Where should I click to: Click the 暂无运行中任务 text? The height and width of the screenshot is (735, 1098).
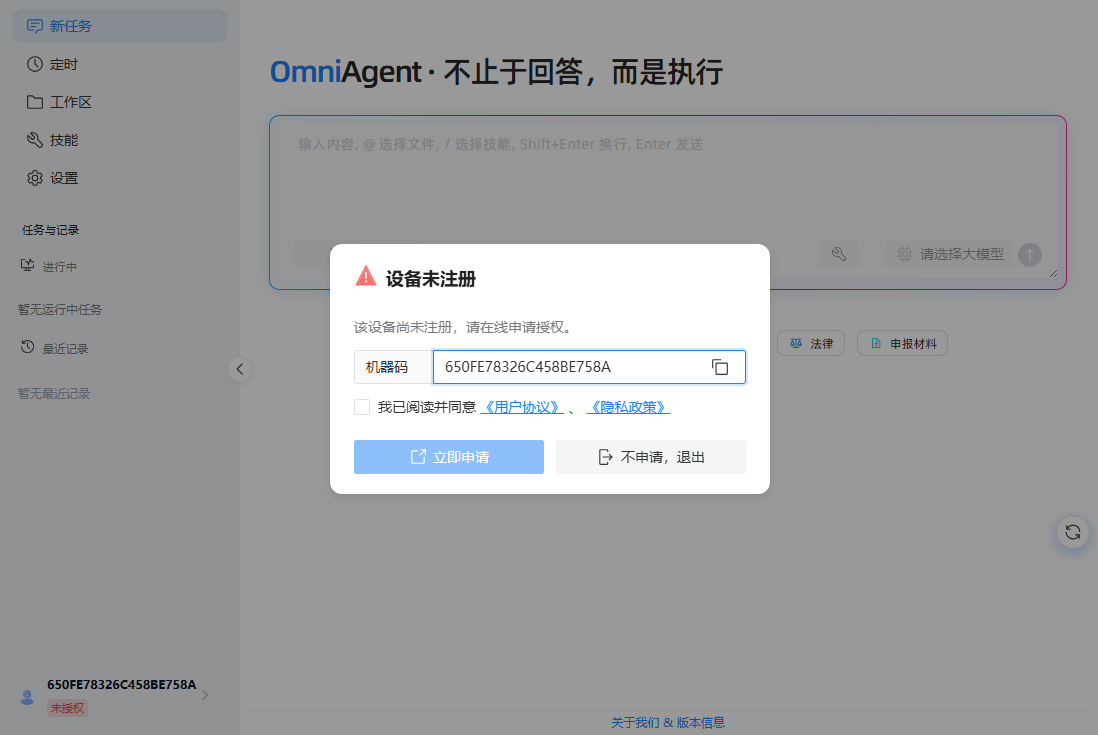pyautogui.click(x=60, y=309)
